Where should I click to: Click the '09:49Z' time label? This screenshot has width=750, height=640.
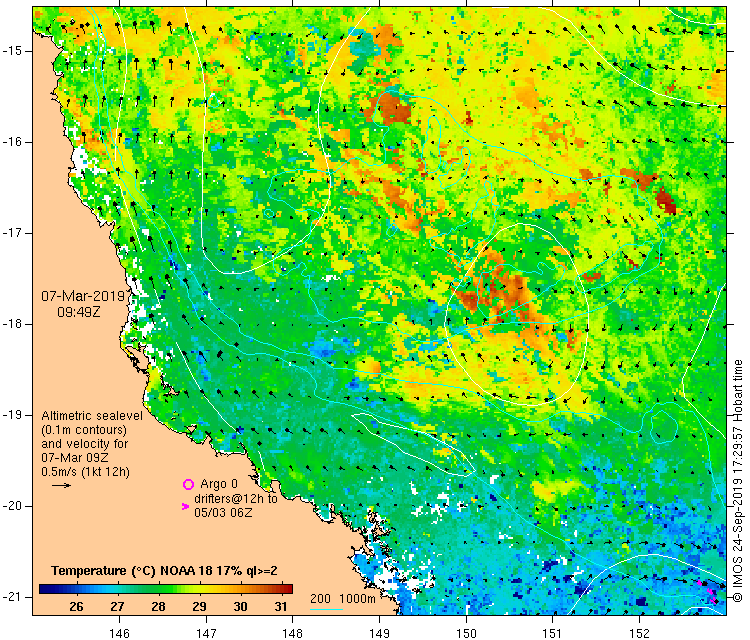[x=79, y=312]
